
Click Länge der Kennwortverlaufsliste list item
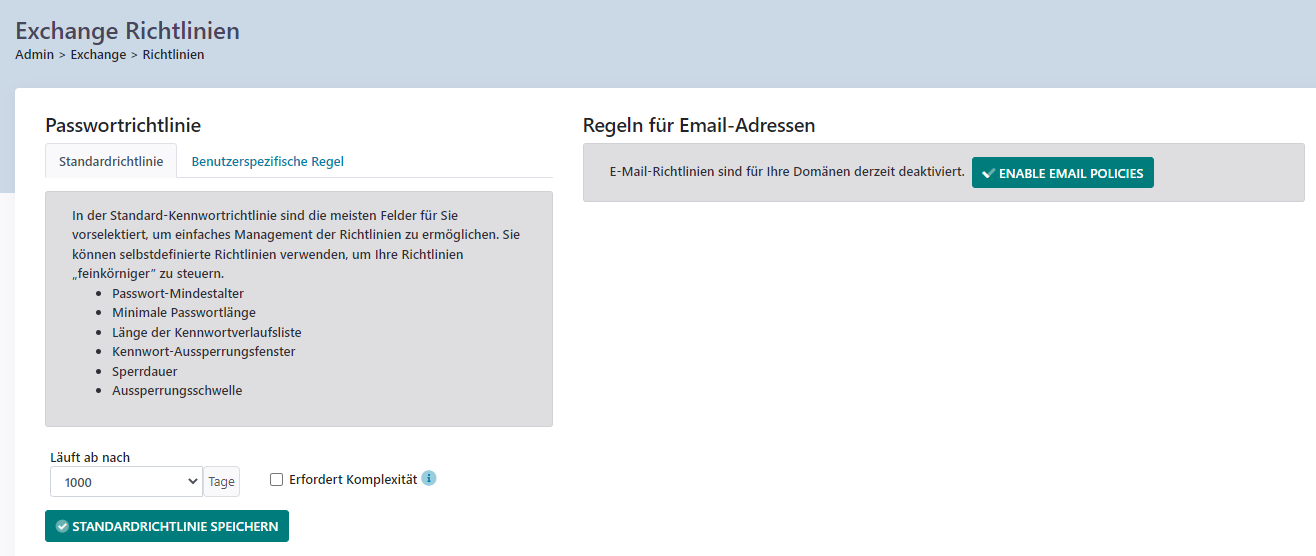[207, 332]
